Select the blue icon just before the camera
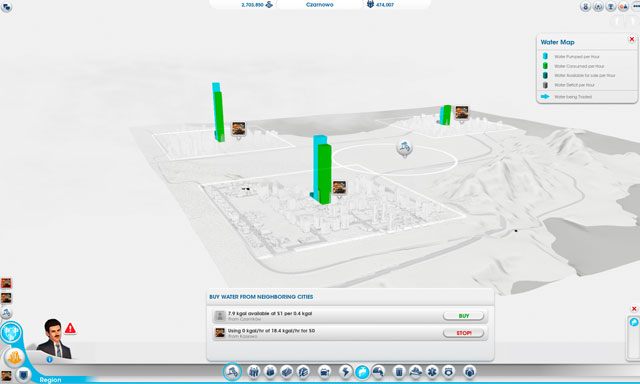The width and height of the screenshot is (640, 384). (x=304, y=372)
